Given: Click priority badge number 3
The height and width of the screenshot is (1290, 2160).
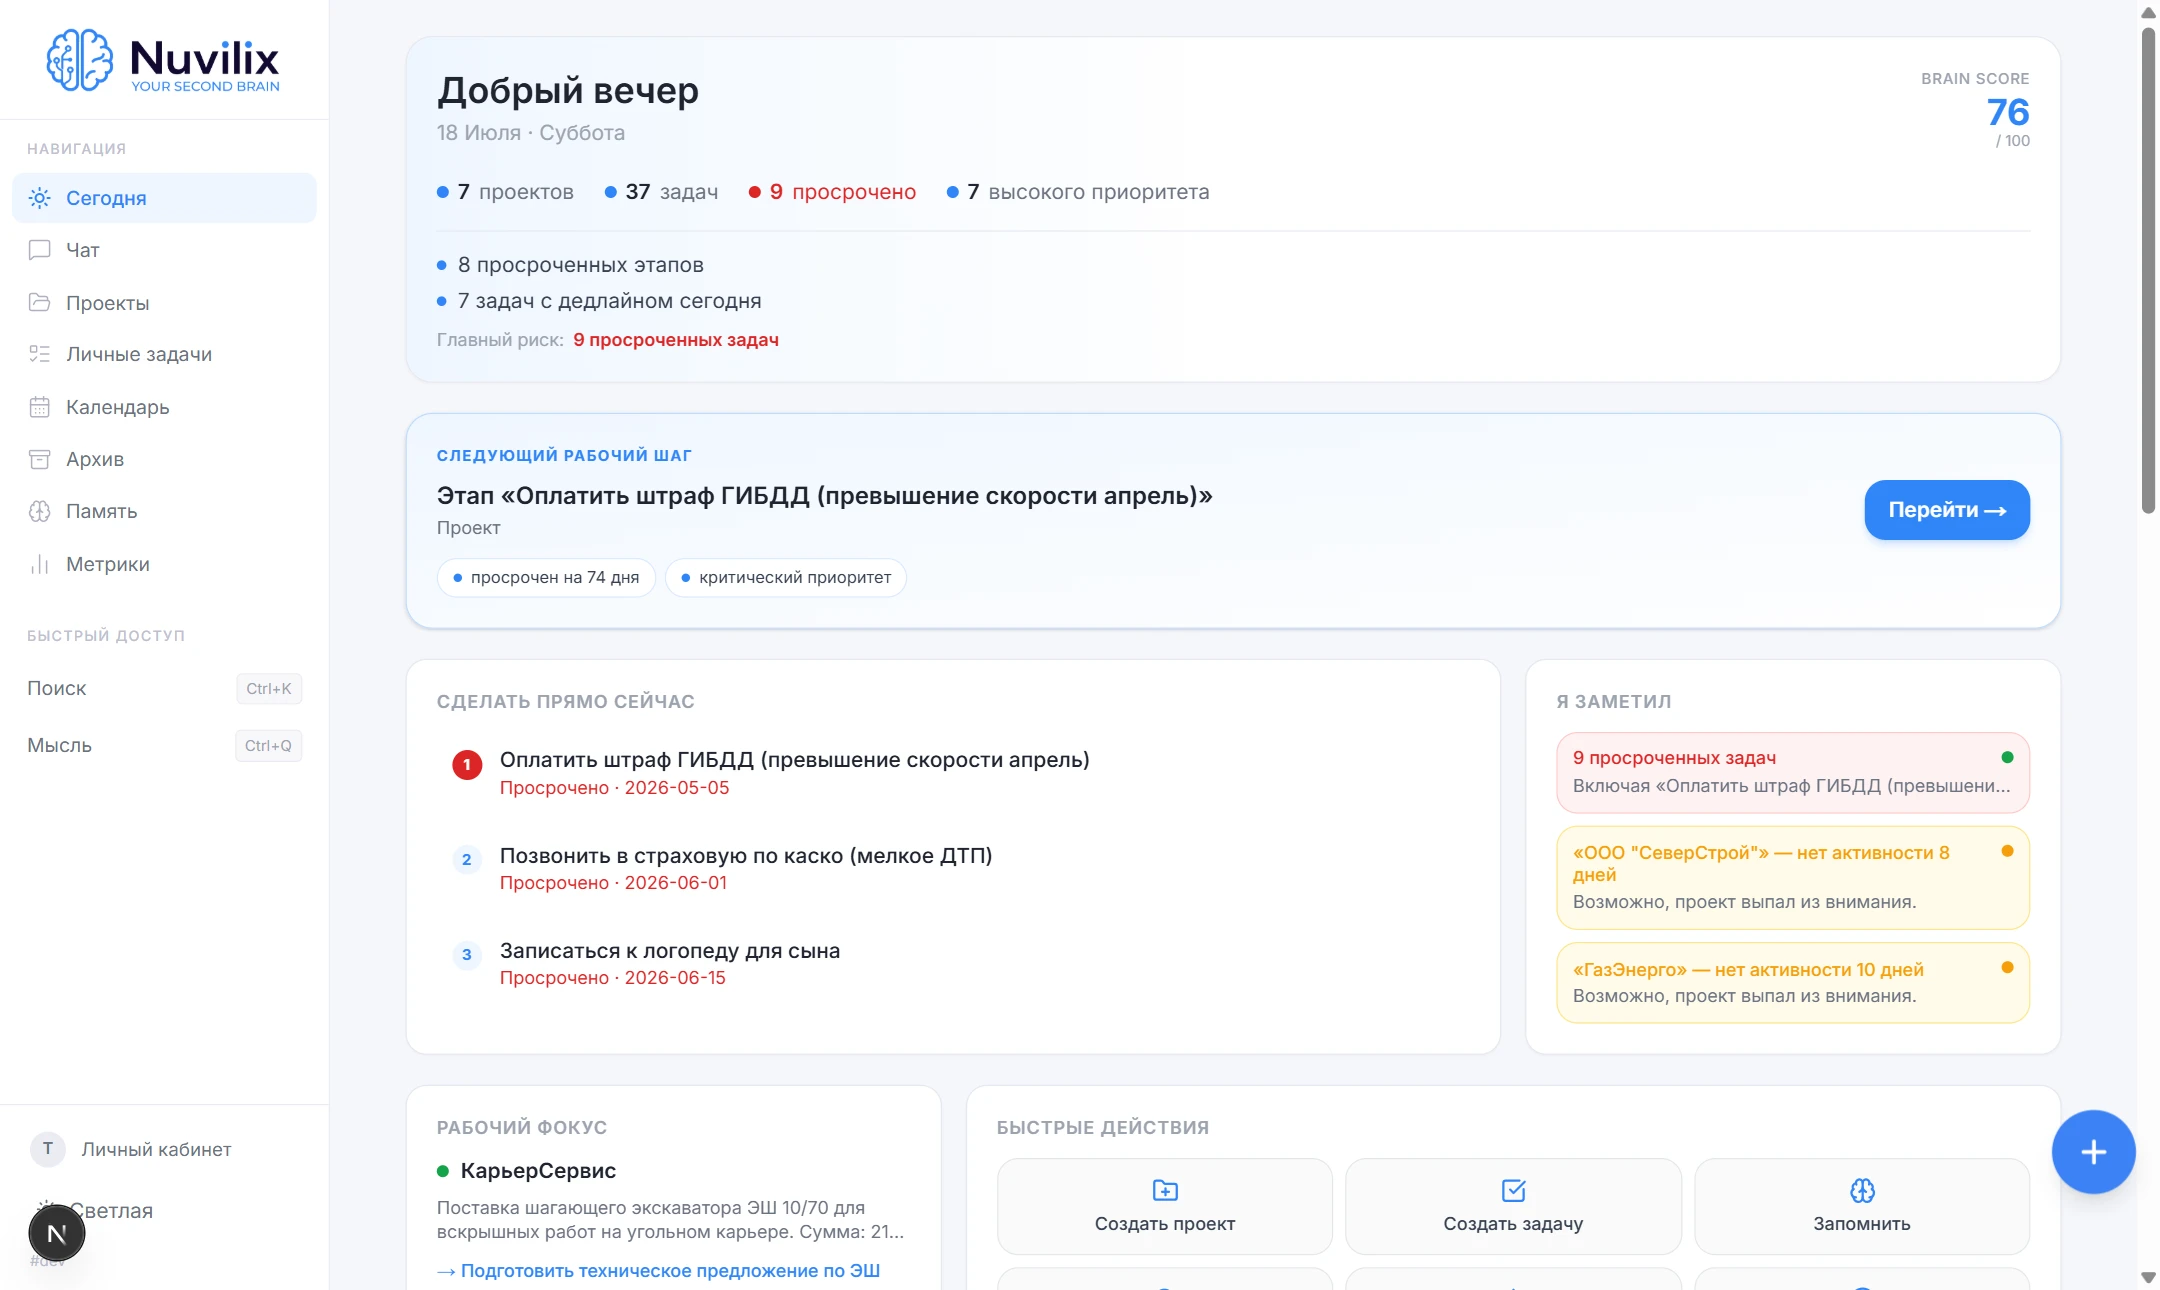Looking at the screenshot, I should (467, 955).
